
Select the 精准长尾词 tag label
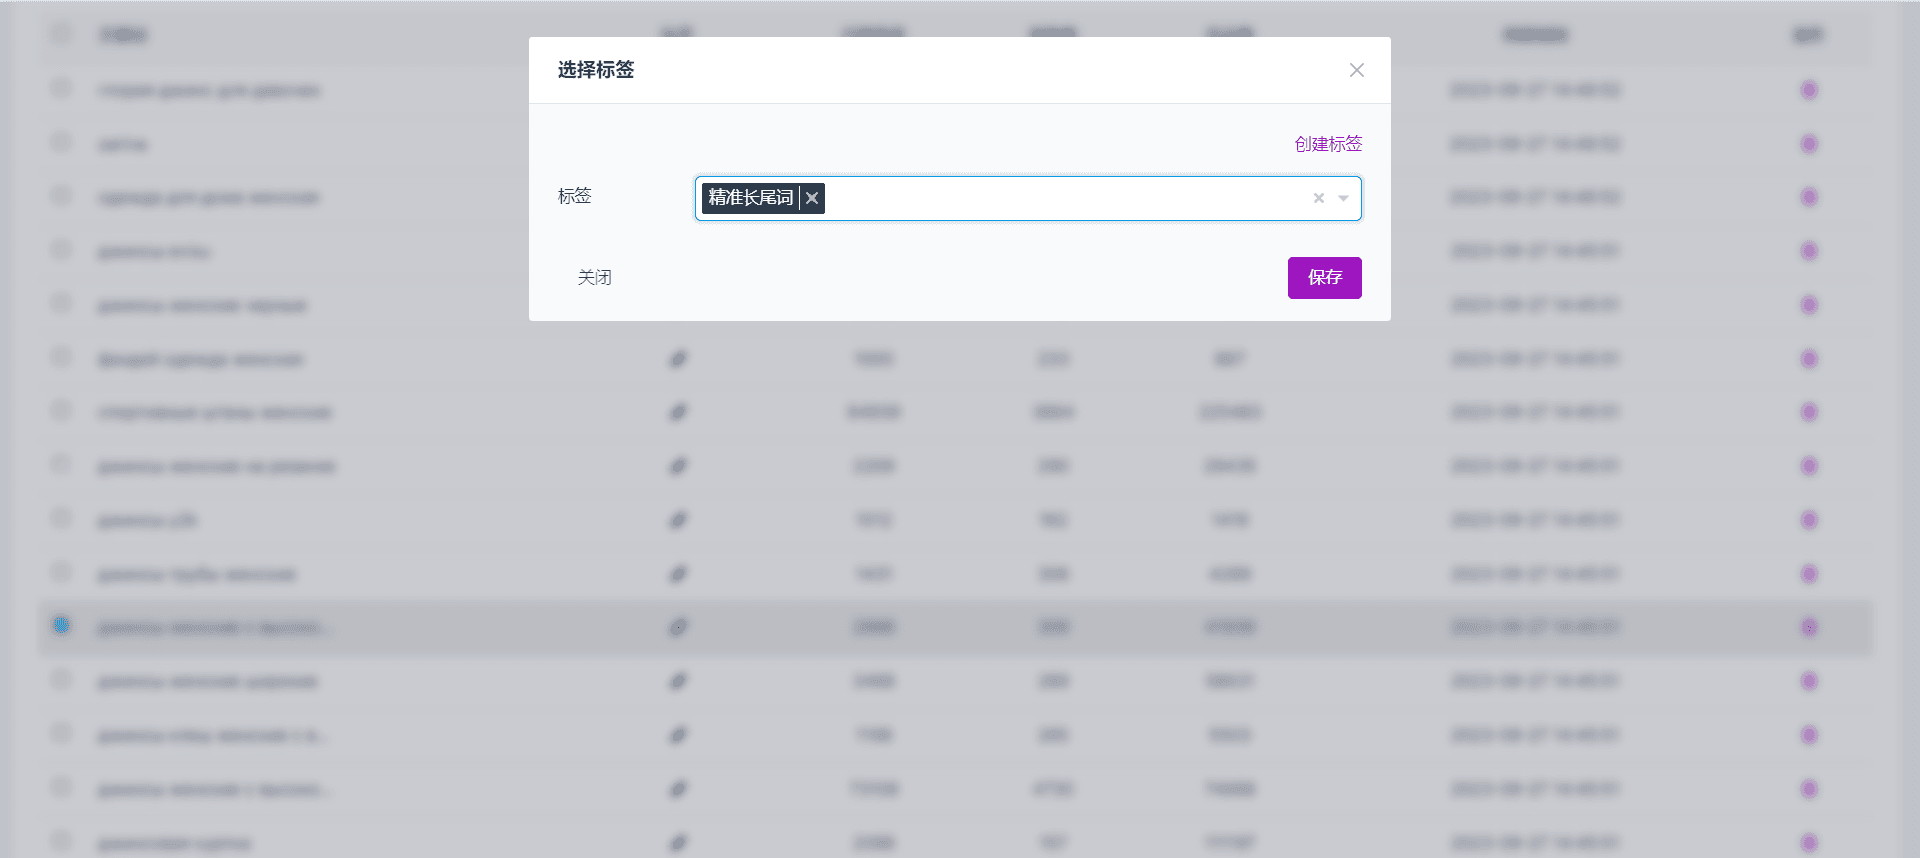point(750,198)
